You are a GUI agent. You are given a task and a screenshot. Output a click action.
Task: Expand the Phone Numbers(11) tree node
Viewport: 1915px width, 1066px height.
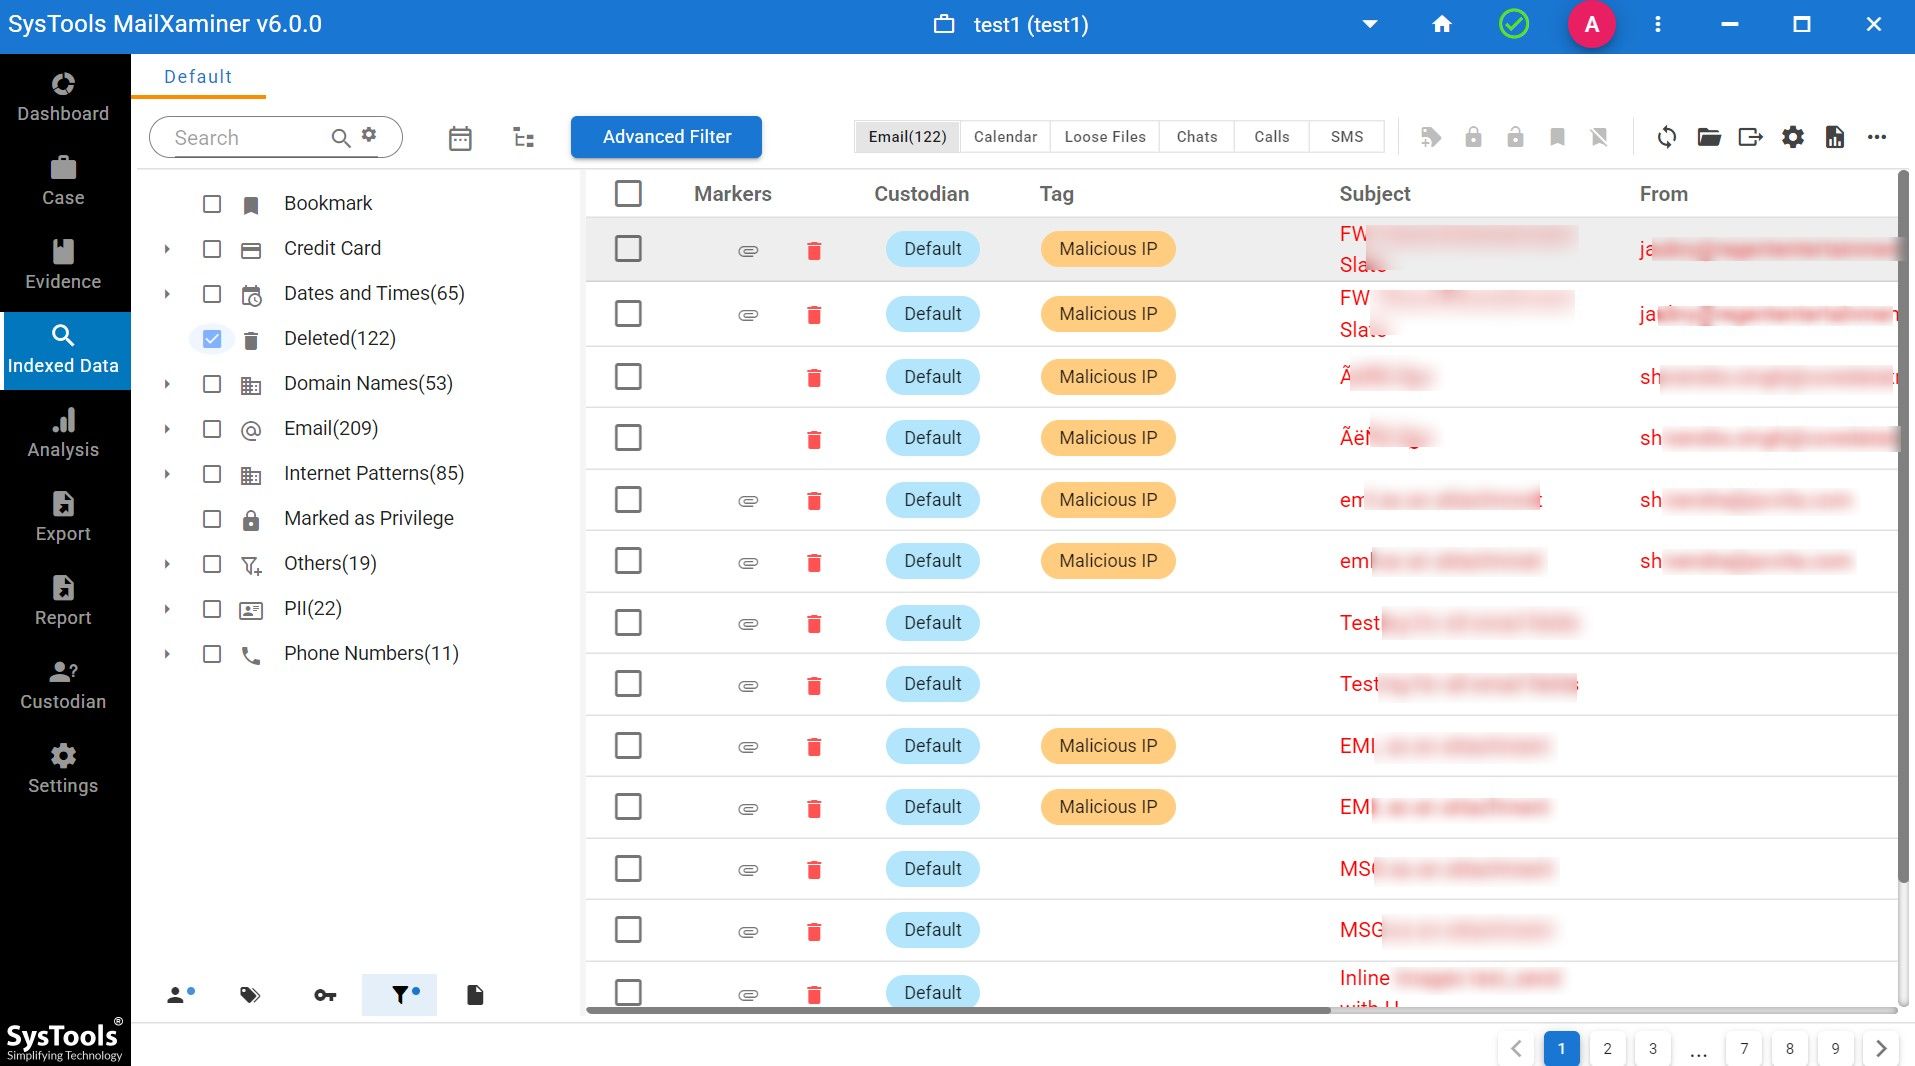click(167, 654)
